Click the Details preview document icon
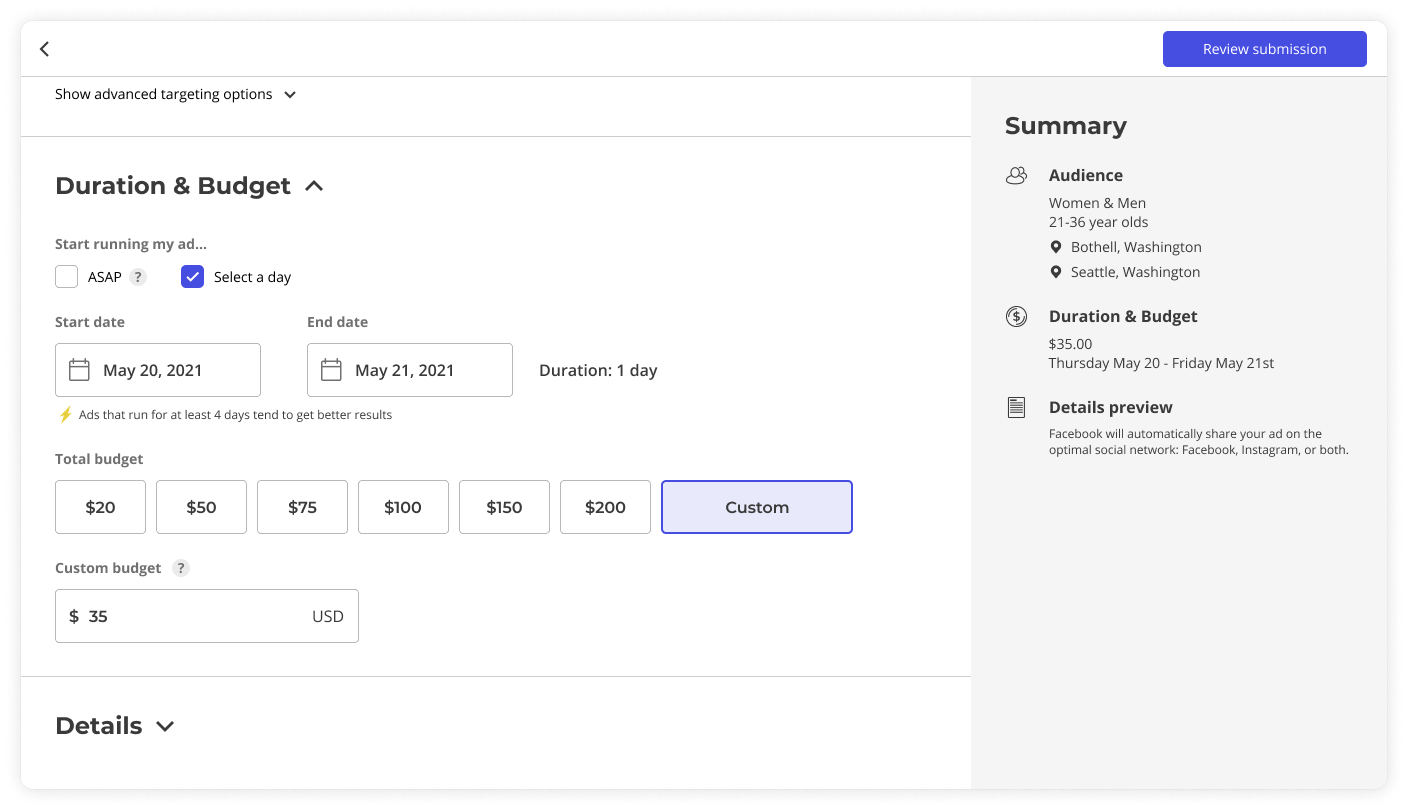1408x811 pixels. [x=1016, y=408]
